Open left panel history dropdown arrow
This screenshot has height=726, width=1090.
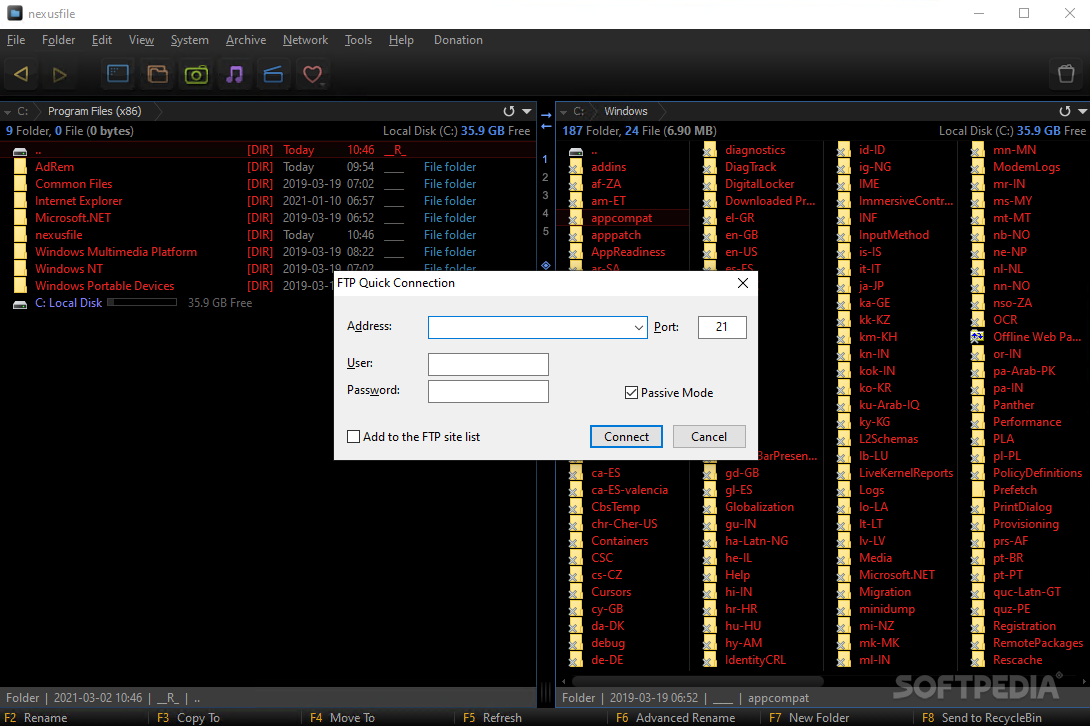[526, 111]
